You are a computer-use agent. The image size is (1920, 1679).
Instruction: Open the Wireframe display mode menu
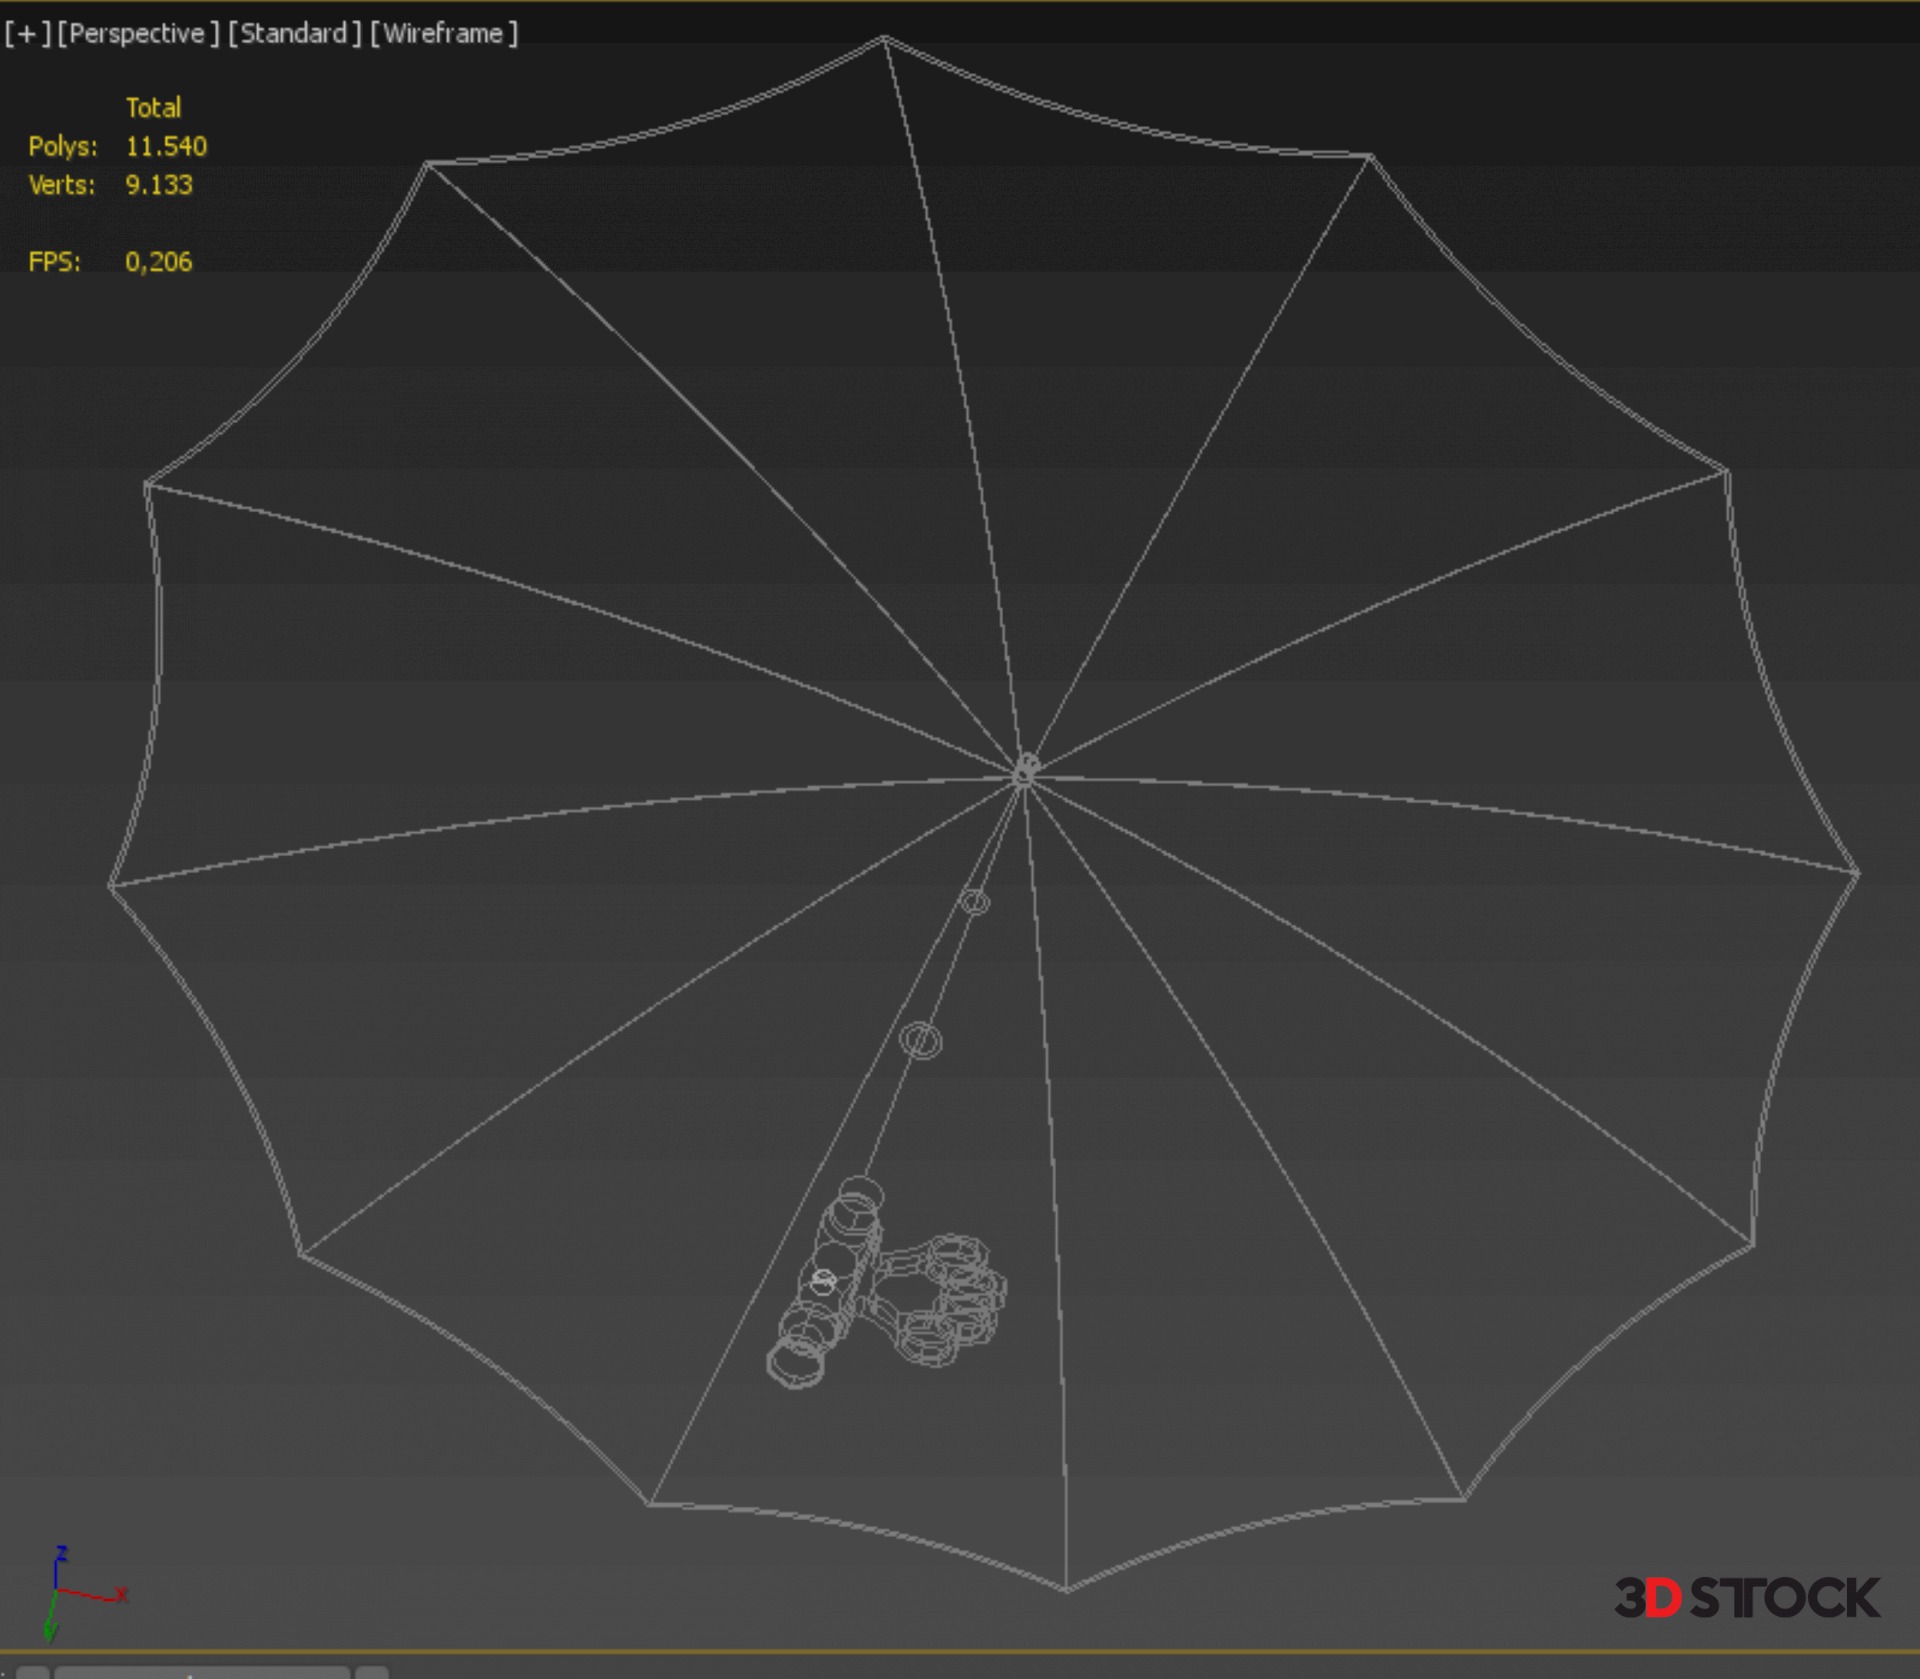(444, 34)
